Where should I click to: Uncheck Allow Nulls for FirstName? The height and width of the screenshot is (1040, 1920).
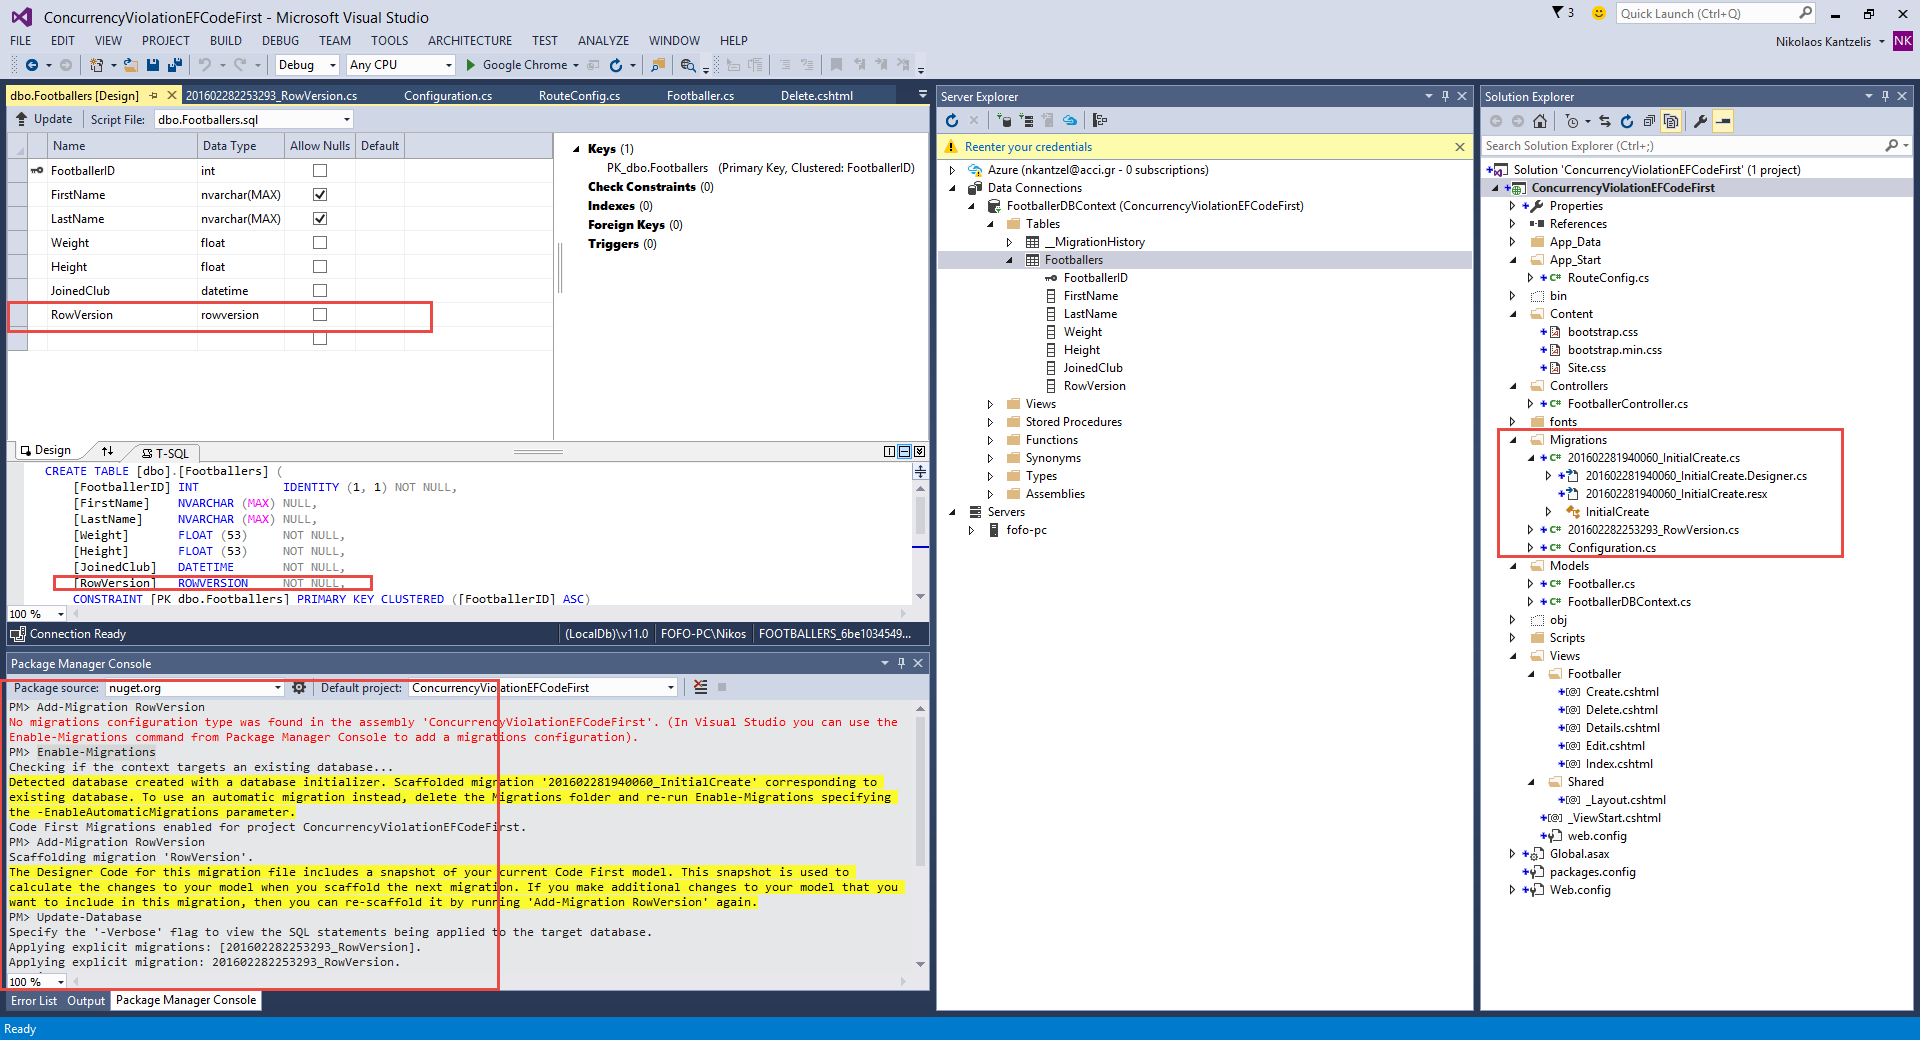click(x=320, y=195)
